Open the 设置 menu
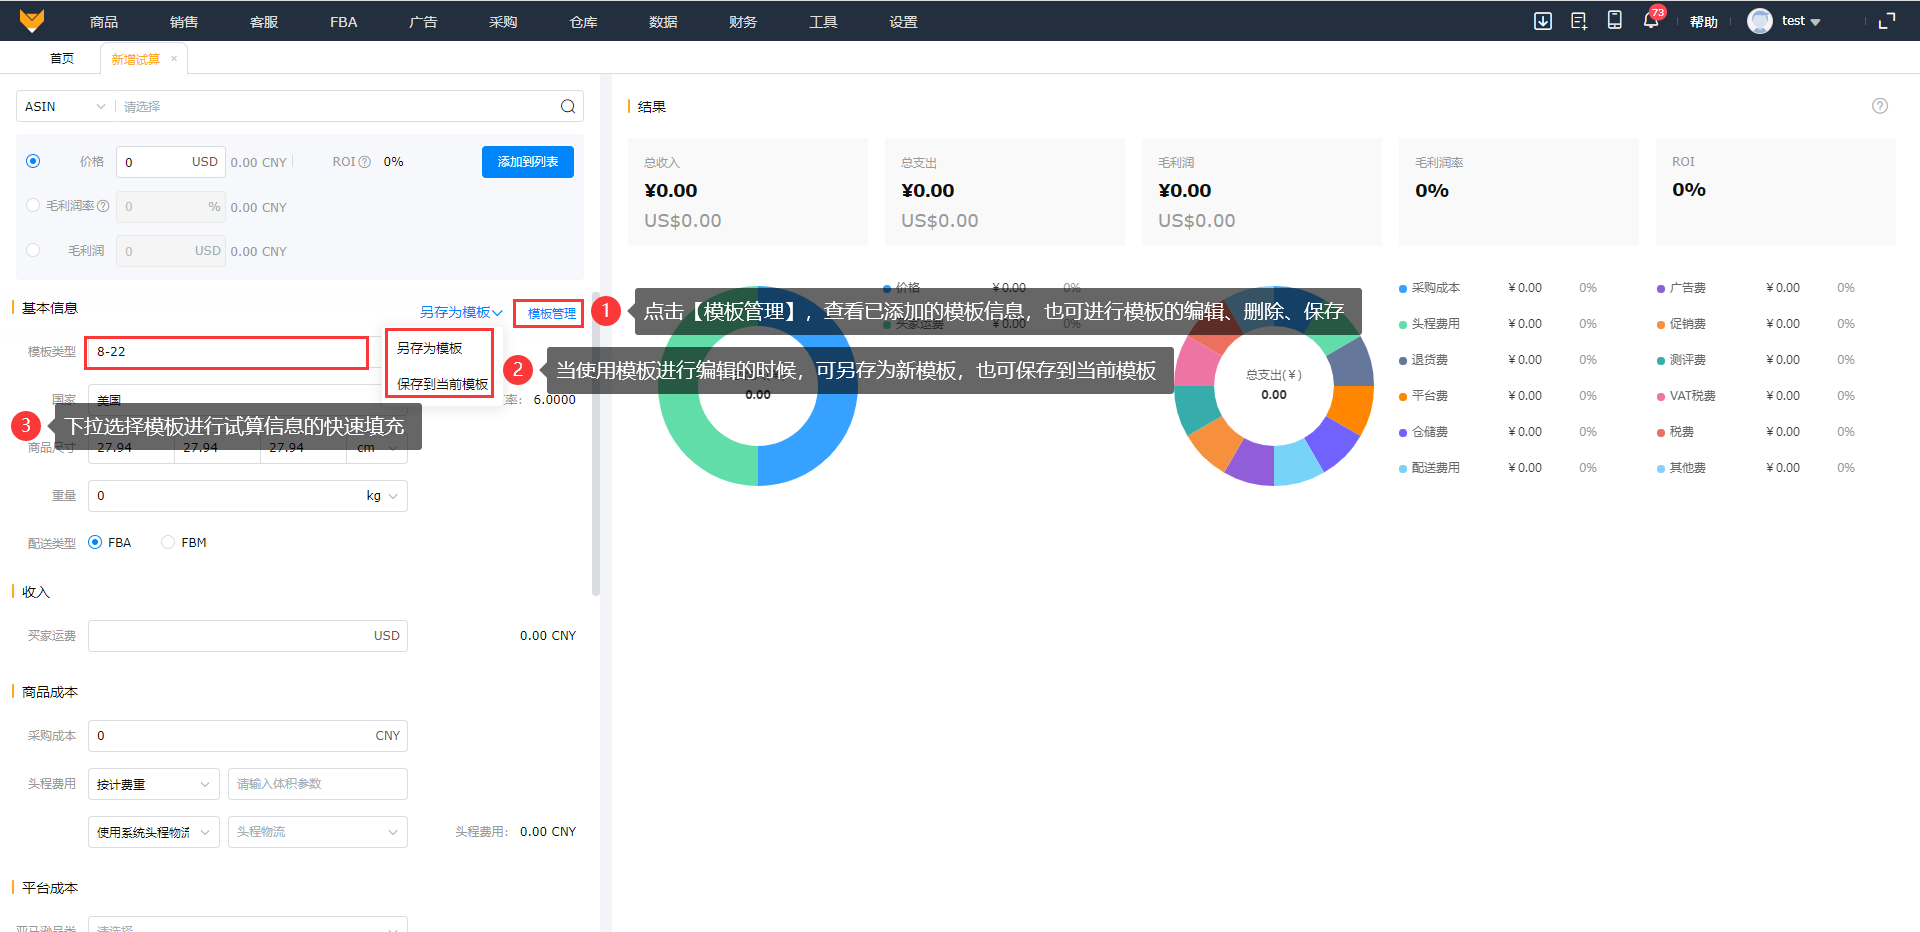This screenshot has height=932, width=1920. click(903, 22)
